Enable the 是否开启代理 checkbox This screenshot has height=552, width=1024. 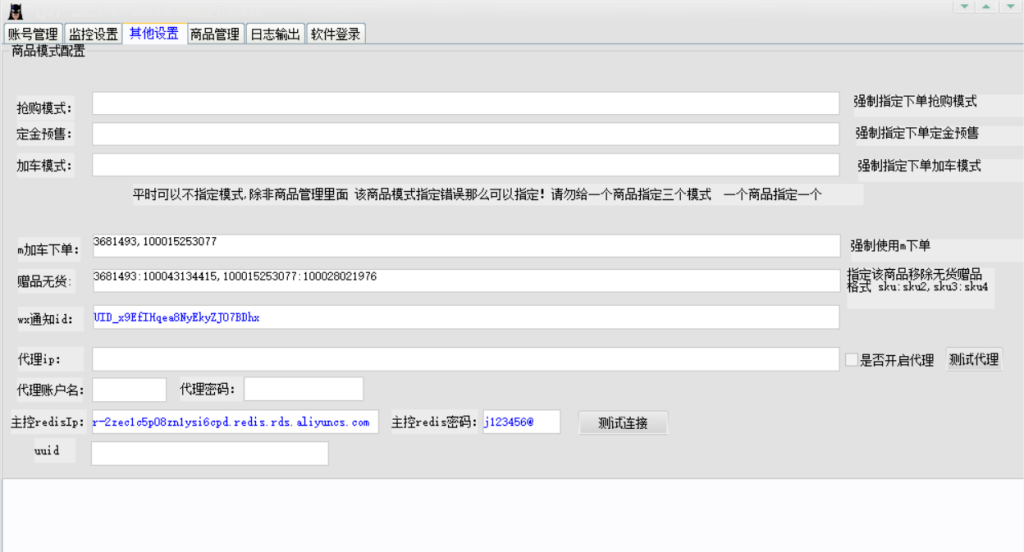[851, 360]
